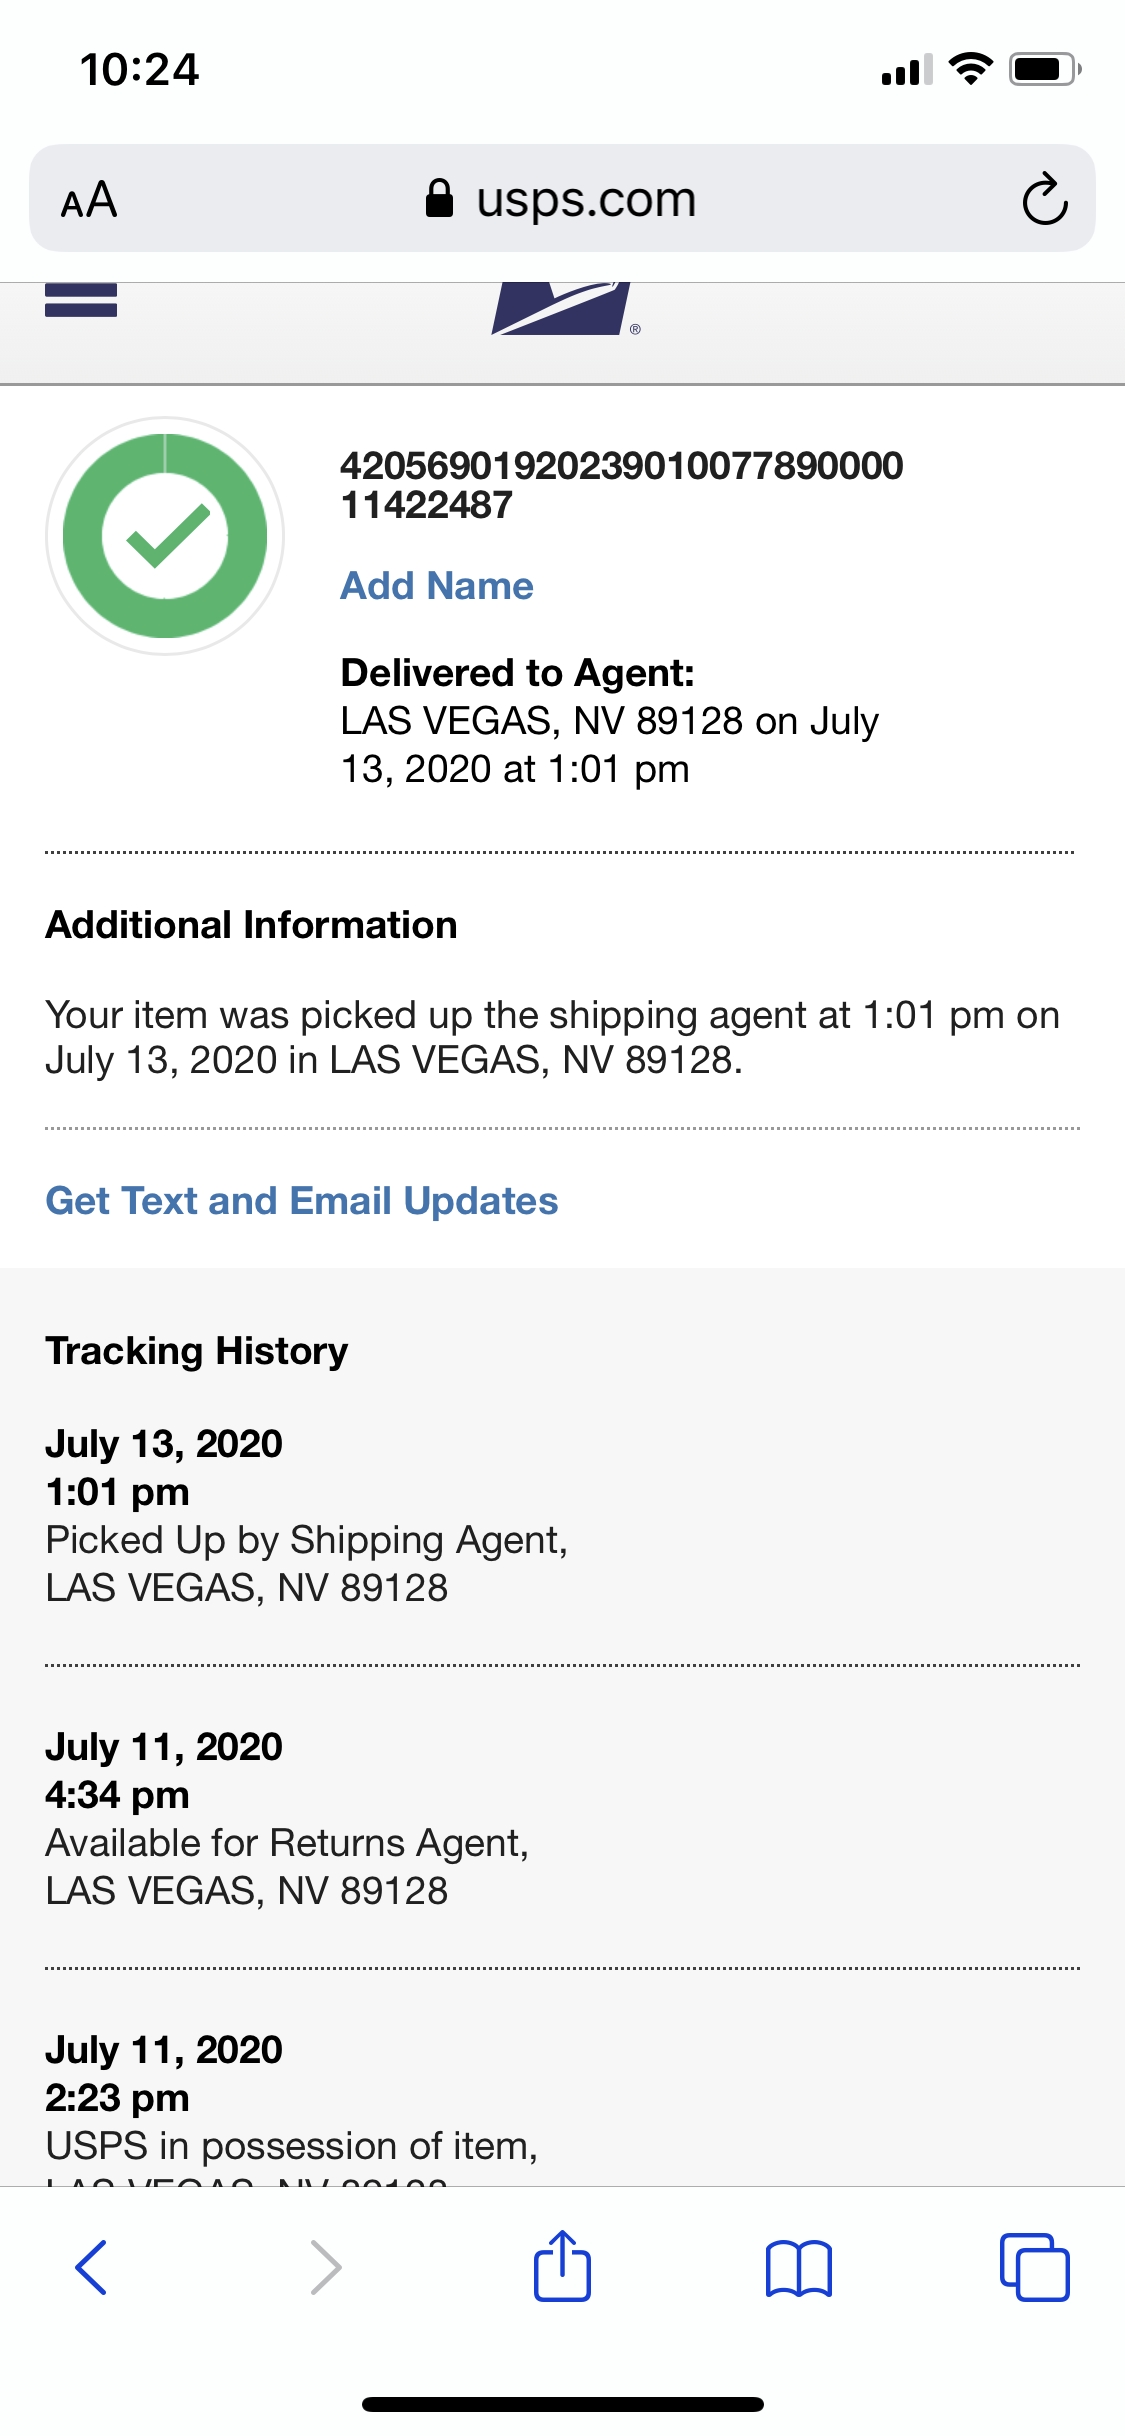The width and height of the screenshot is (1125, 2436).
Task: Tap the usps.com address bar
Action: [x=585, y=199]
